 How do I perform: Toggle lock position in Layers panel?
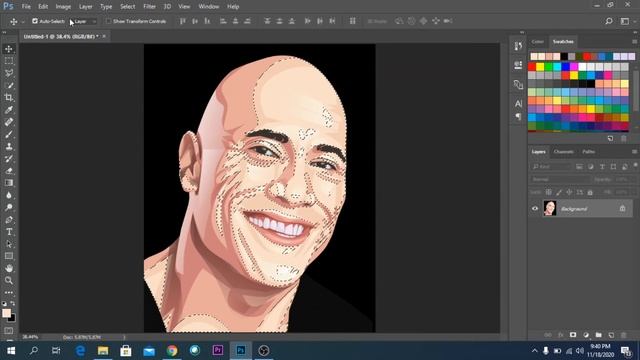569,192
